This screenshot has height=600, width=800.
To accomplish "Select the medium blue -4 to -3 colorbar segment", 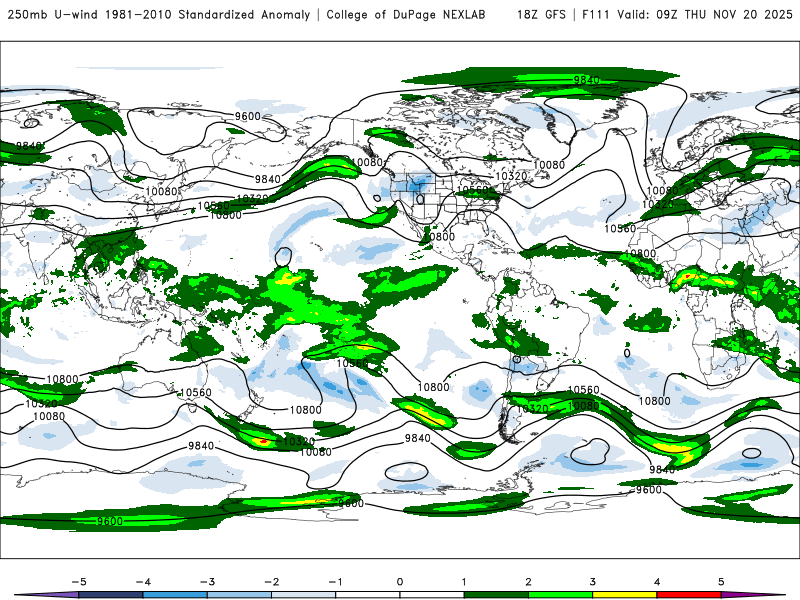I will pyautogui.click(x=175, y=595).
